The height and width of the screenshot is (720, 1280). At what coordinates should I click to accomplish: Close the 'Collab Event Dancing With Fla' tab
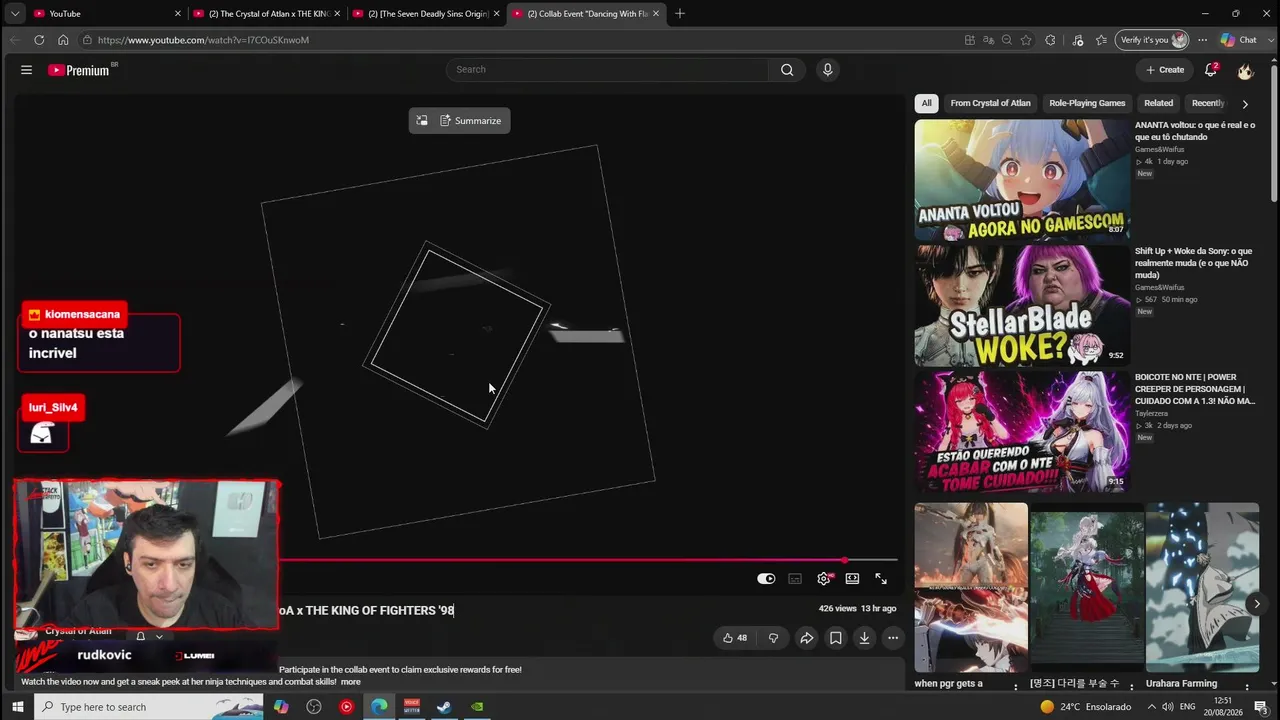coord(656,14)
